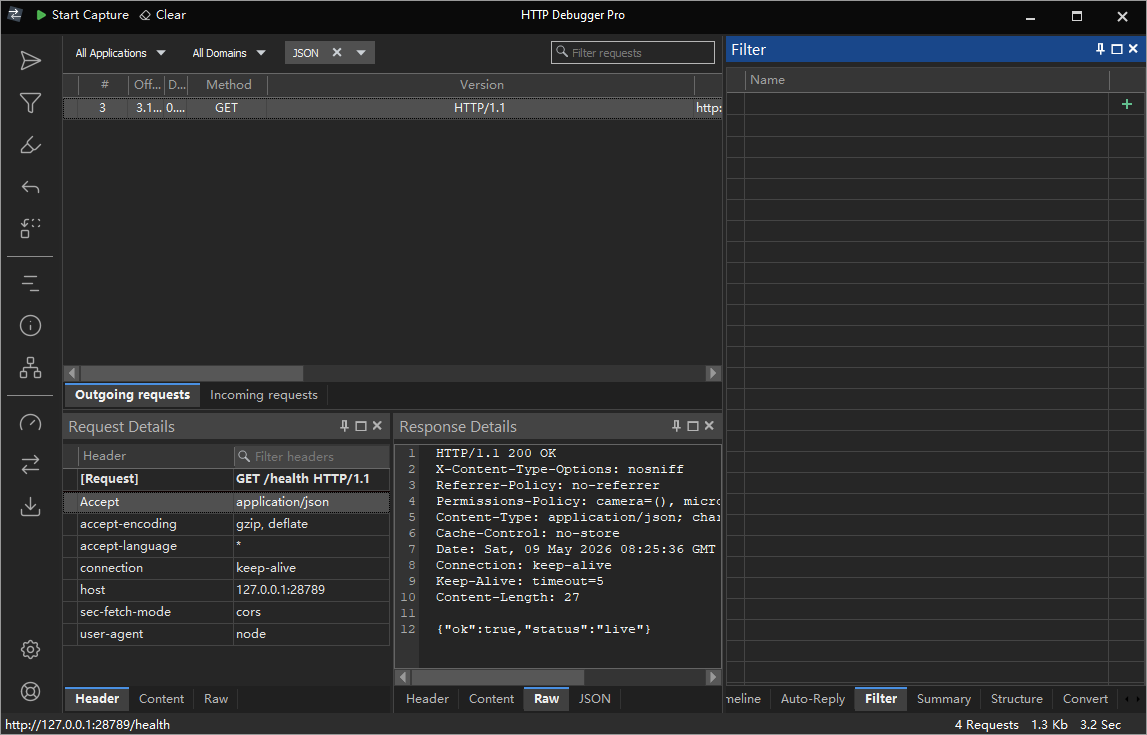Maximize the Response Details panel
This screenshot has width=1147, height=735.
(693, 426)
